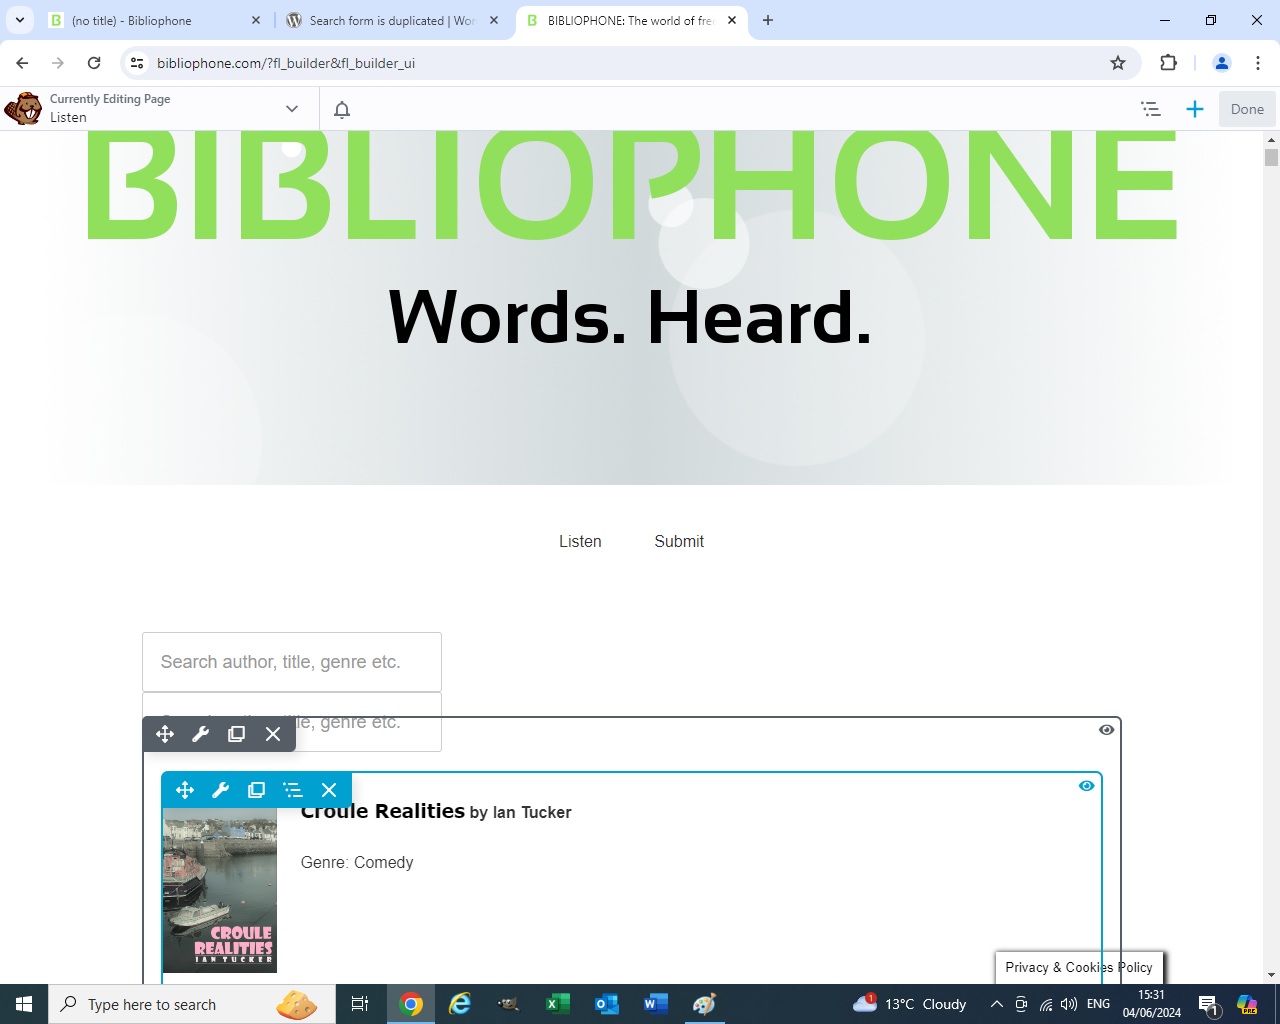
Task: Remove the module using blue toolbar X
Action: 329,790
